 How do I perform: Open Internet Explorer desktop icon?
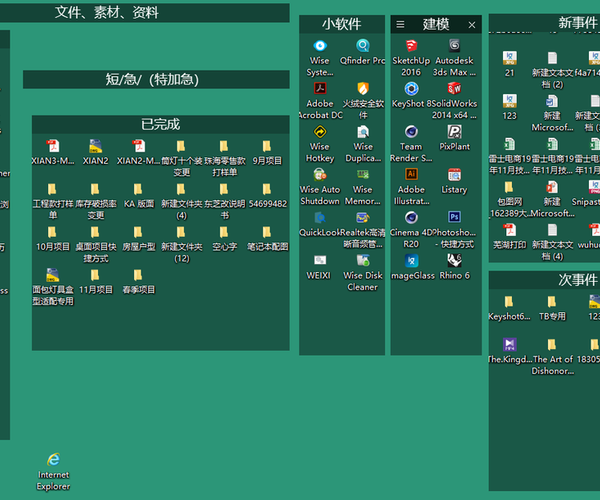53,459
